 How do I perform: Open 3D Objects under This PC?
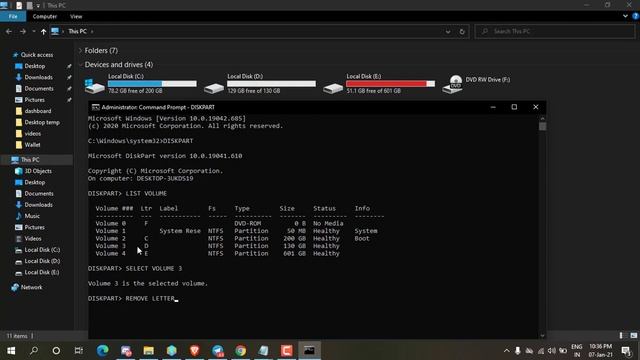pyautogui.click(x=38, y=171)
